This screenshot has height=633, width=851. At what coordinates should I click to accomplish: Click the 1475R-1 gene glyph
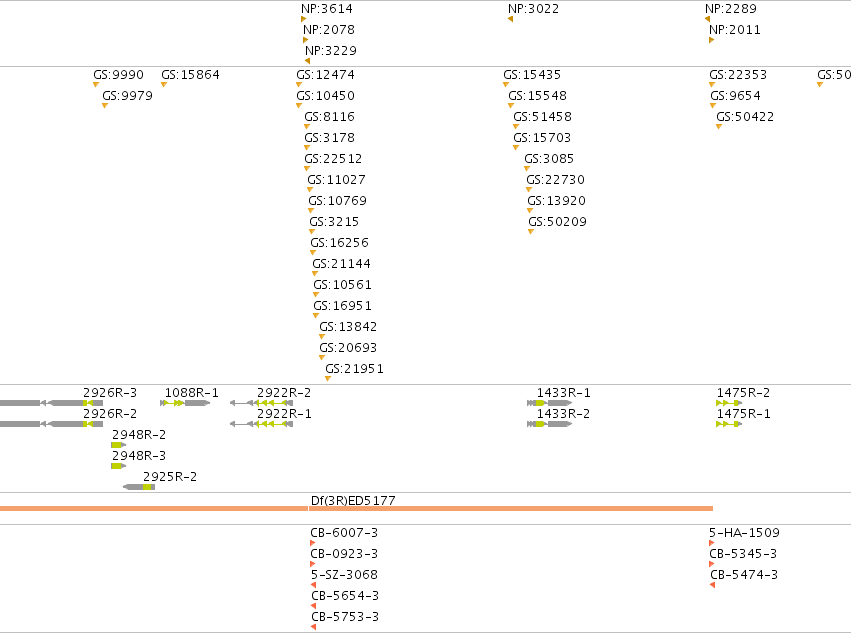pos(729,424)
